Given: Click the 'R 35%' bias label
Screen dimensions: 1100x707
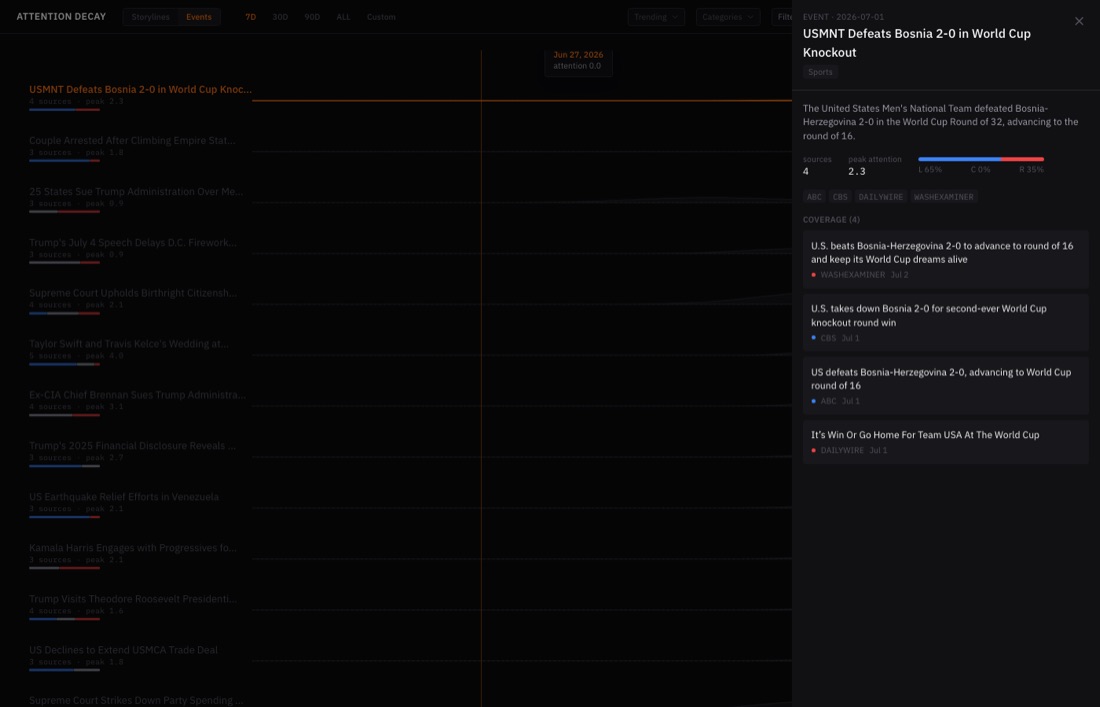Looking at the screenshot, I should click(x=1031, y=170).
